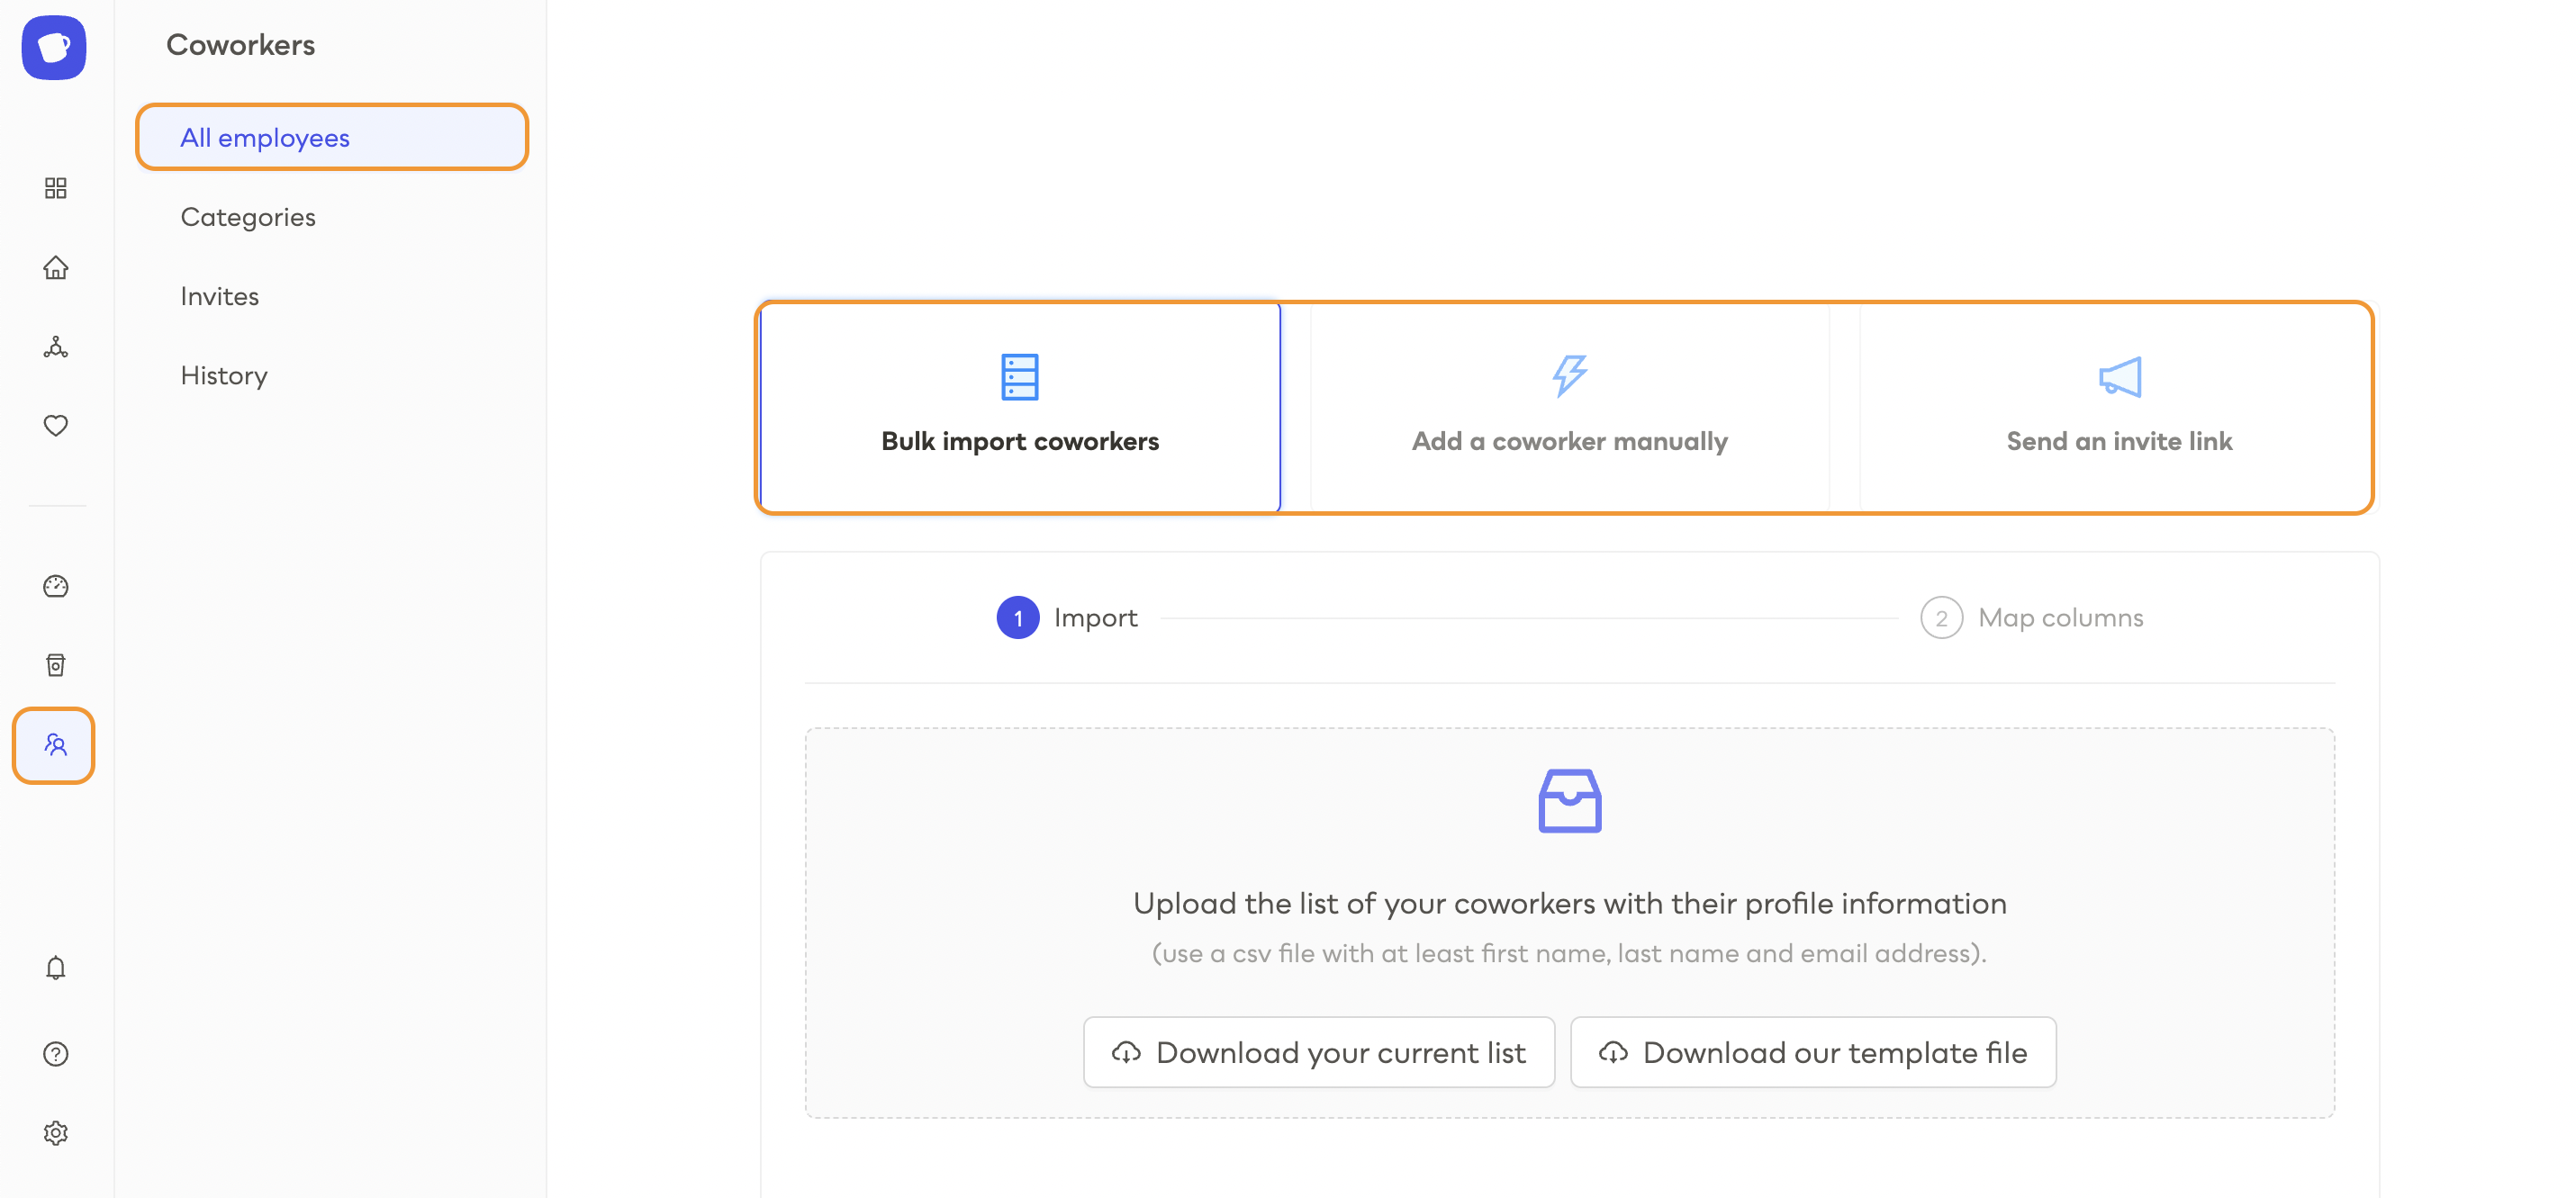2576x1198 pixels.
Task: Select step 2 Map columns
Action: click(x=2032, y=618)
